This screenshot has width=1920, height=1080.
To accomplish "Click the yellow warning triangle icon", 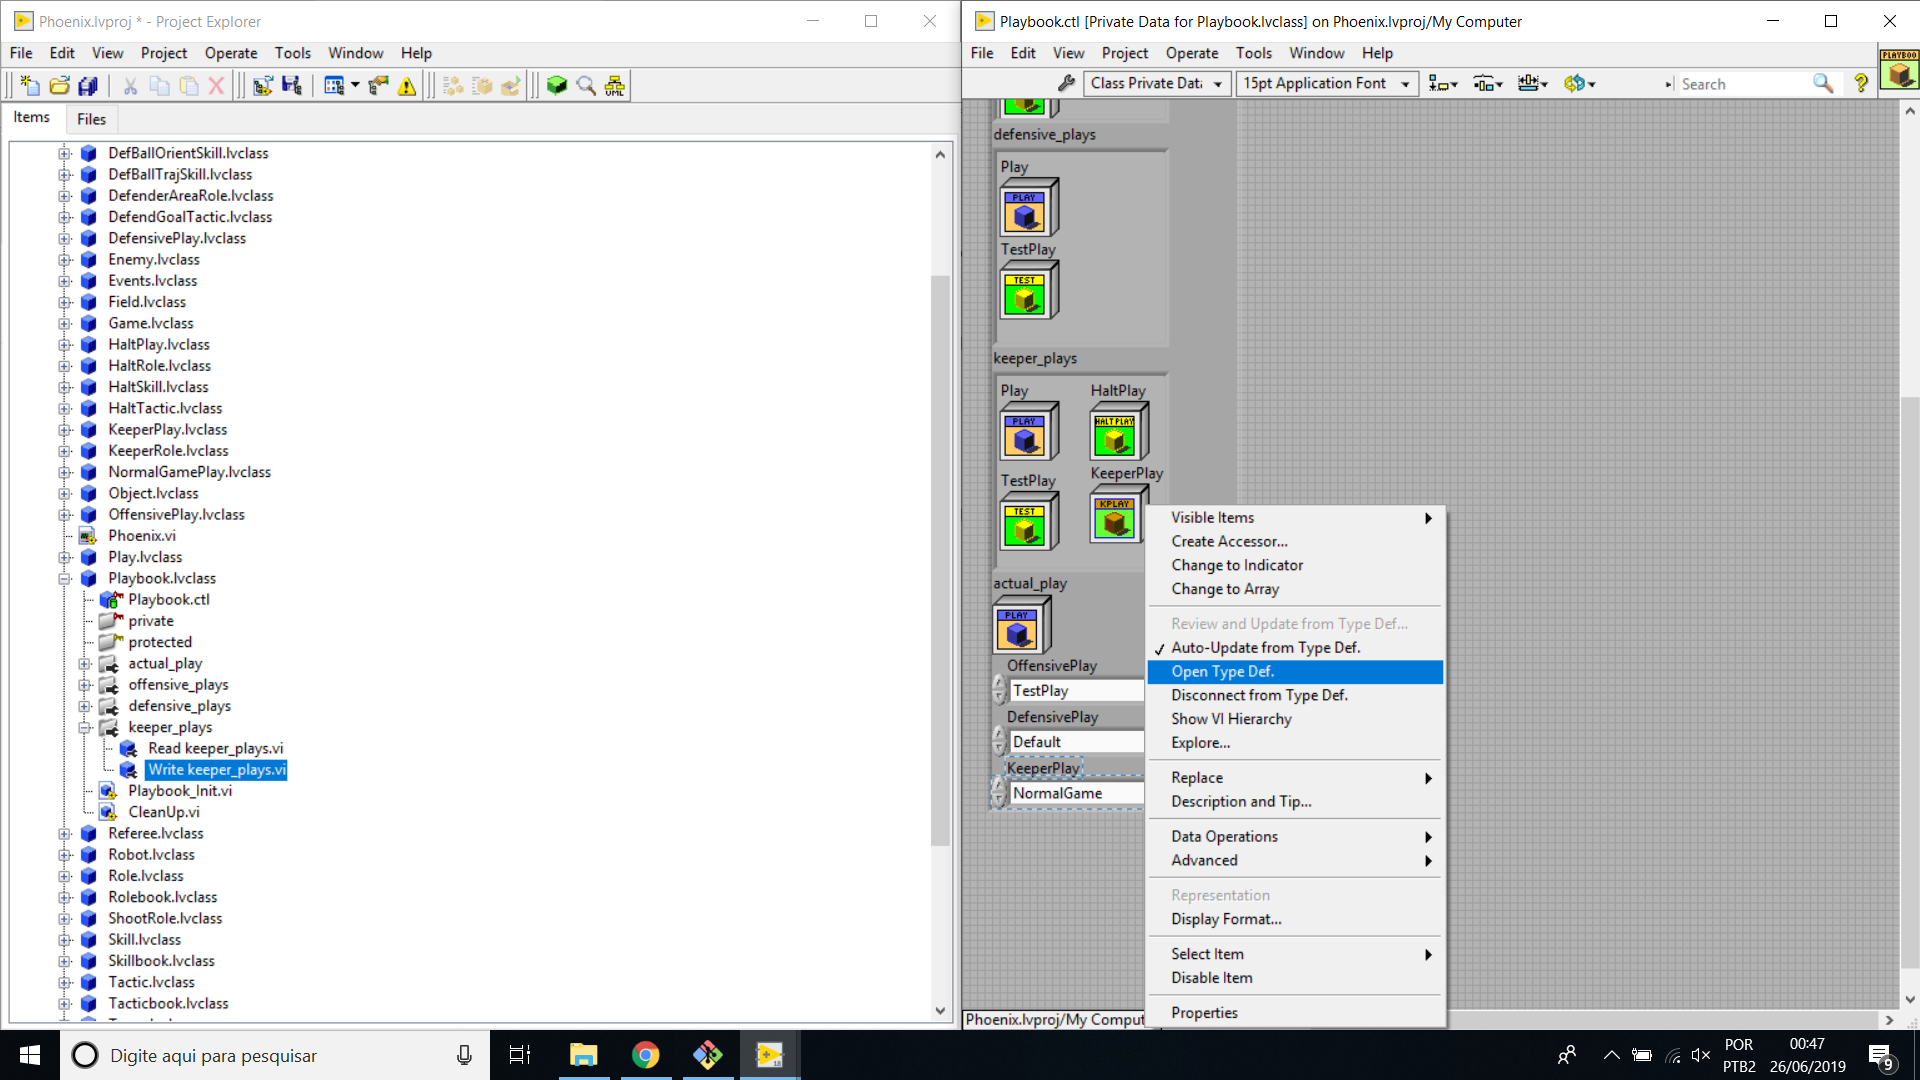I will click(x=407, y=86).
